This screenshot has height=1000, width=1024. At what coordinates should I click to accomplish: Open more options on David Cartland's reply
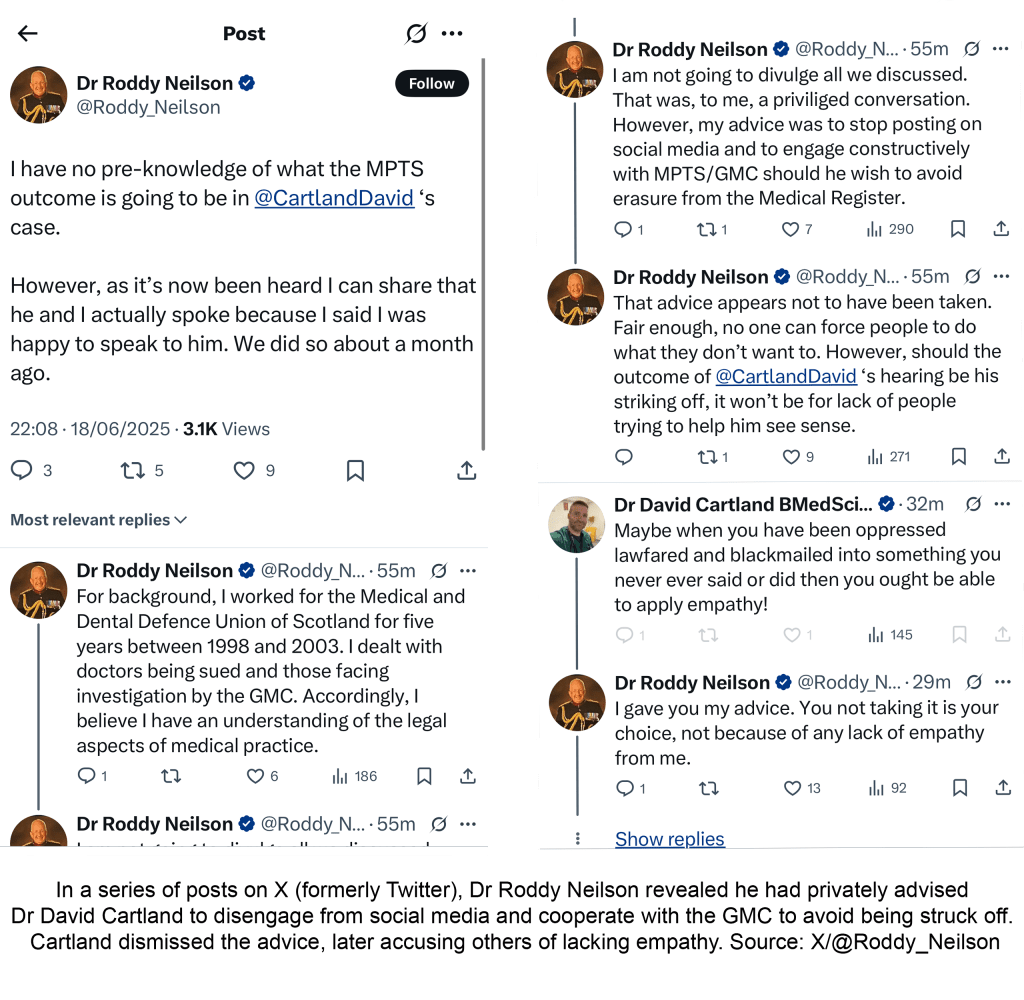(1000, 504)
